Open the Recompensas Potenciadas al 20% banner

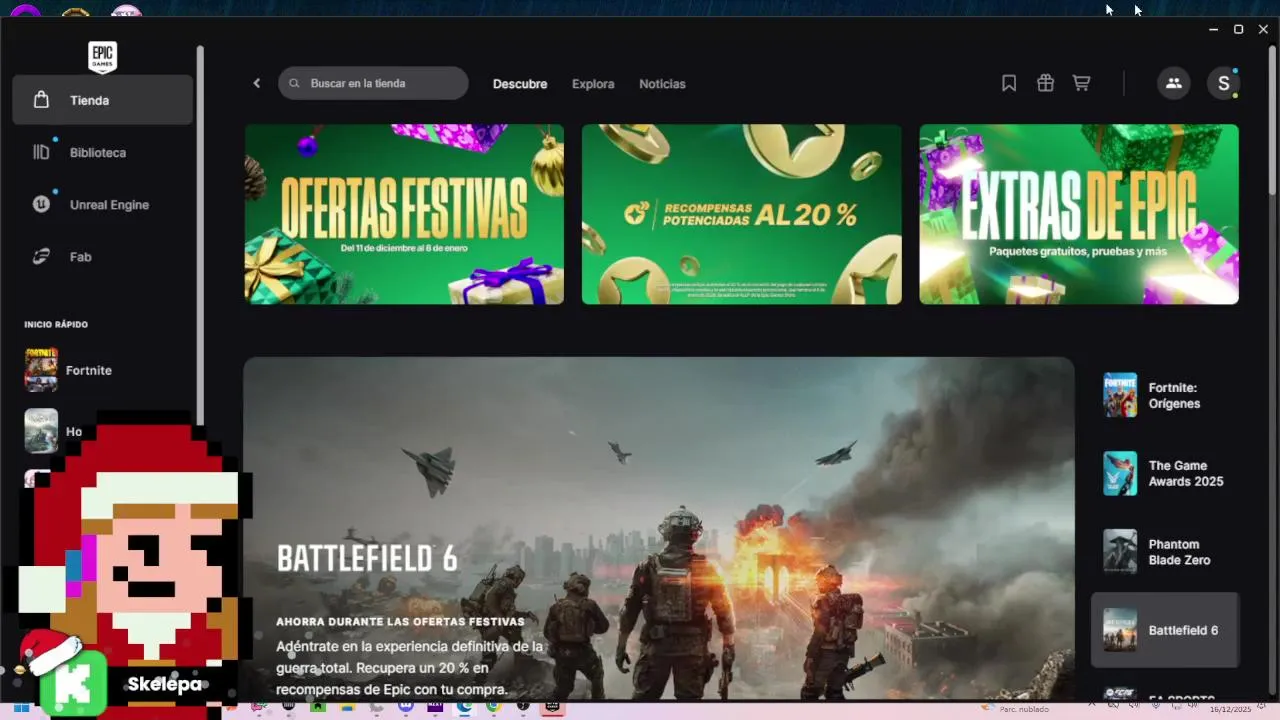[x=742, y=214]
